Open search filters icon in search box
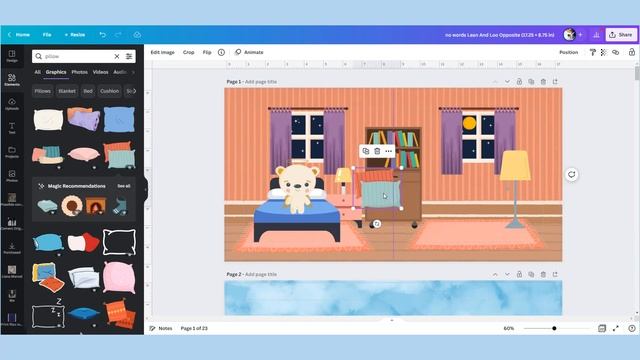 (129, 56)
